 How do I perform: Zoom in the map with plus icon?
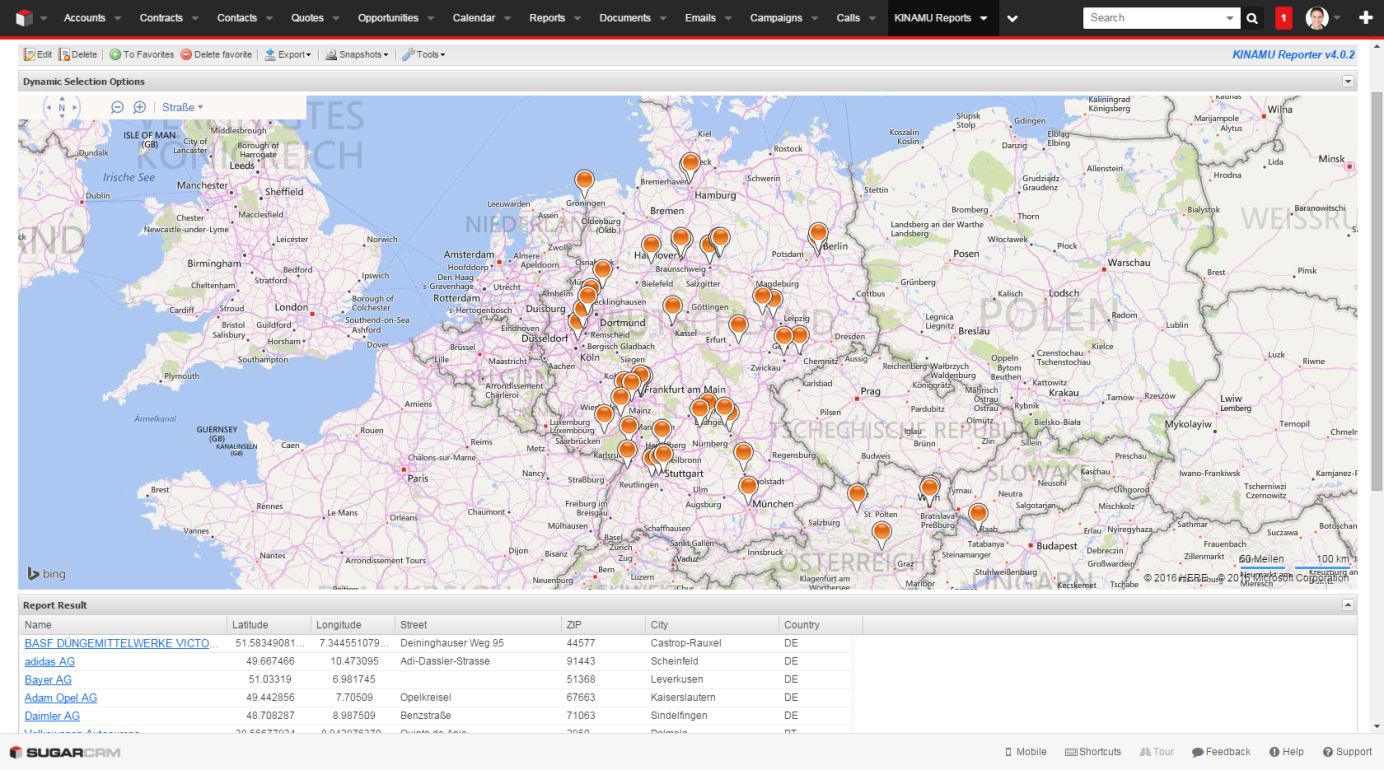(140, 107)
